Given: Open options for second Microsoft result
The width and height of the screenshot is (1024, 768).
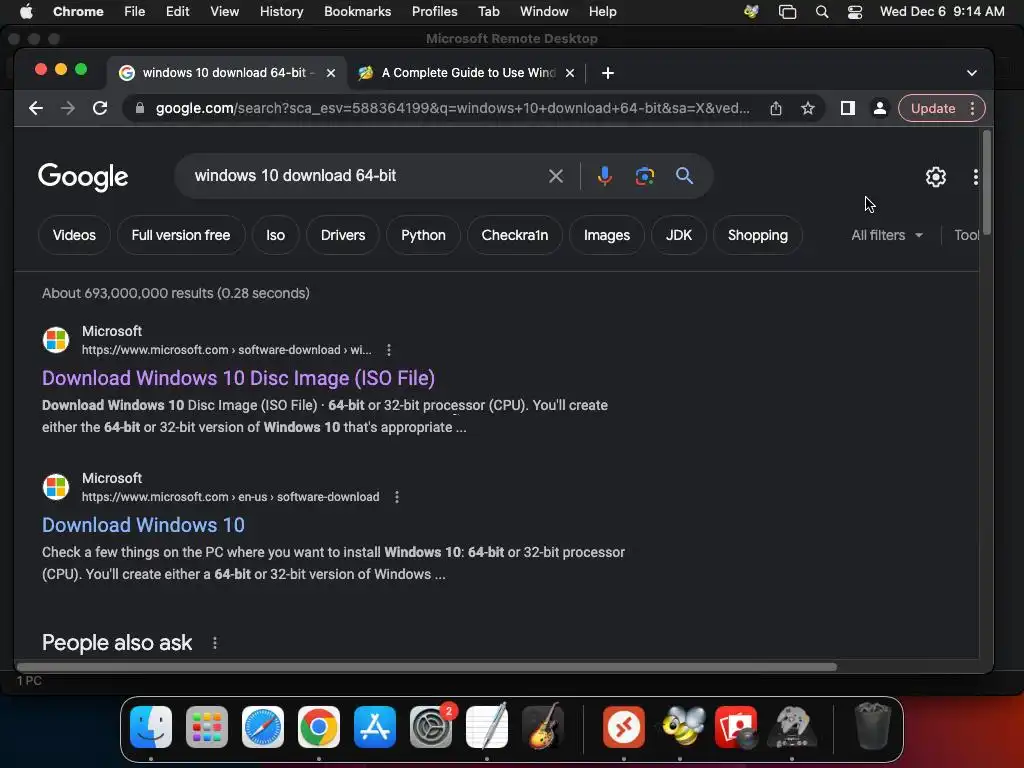Looking at the screenshot, I should tap(396, 497).
